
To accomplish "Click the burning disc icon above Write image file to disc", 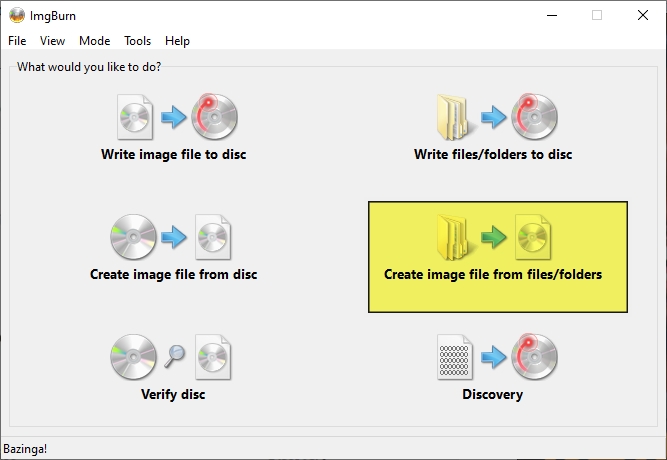I will coord(214,117).
